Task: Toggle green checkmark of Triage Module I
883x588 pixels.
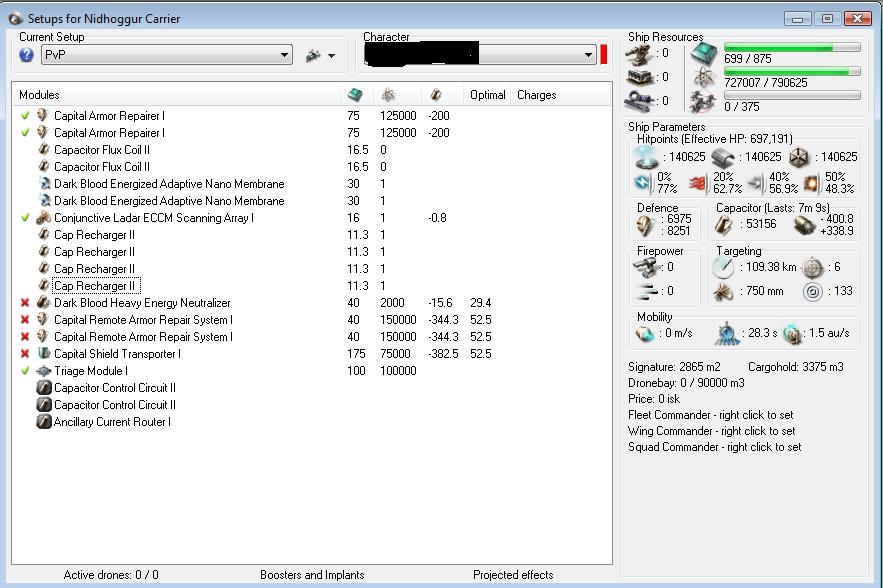Action: click(25, 371)
